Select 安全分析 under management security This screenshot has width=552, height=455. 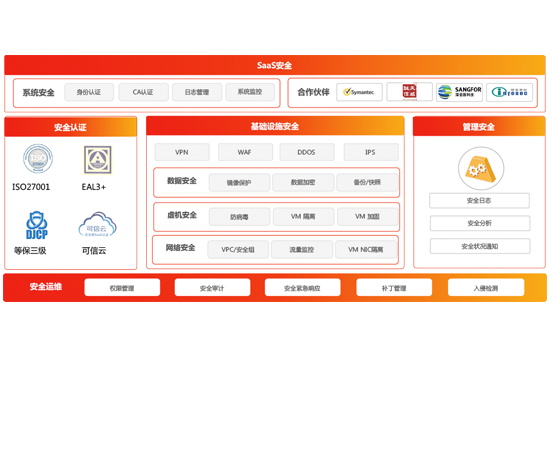coord(480,223)
